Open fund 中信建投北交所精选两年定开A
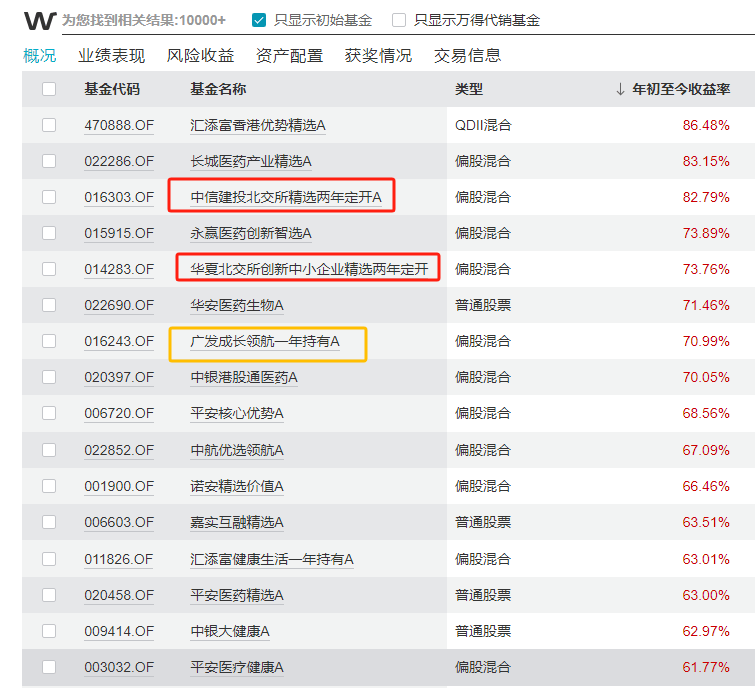Screen dimensions: 755x688 coord(286,197)
